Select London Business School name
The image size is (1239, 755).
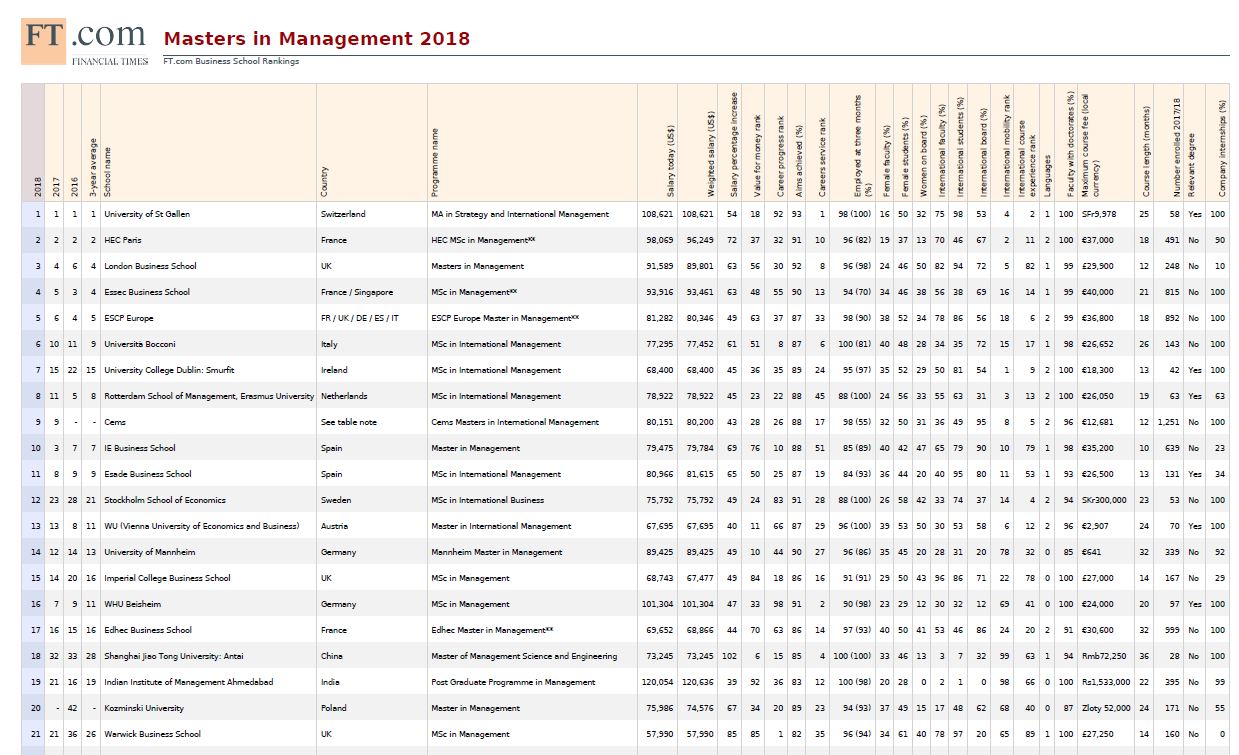[150, 266]
